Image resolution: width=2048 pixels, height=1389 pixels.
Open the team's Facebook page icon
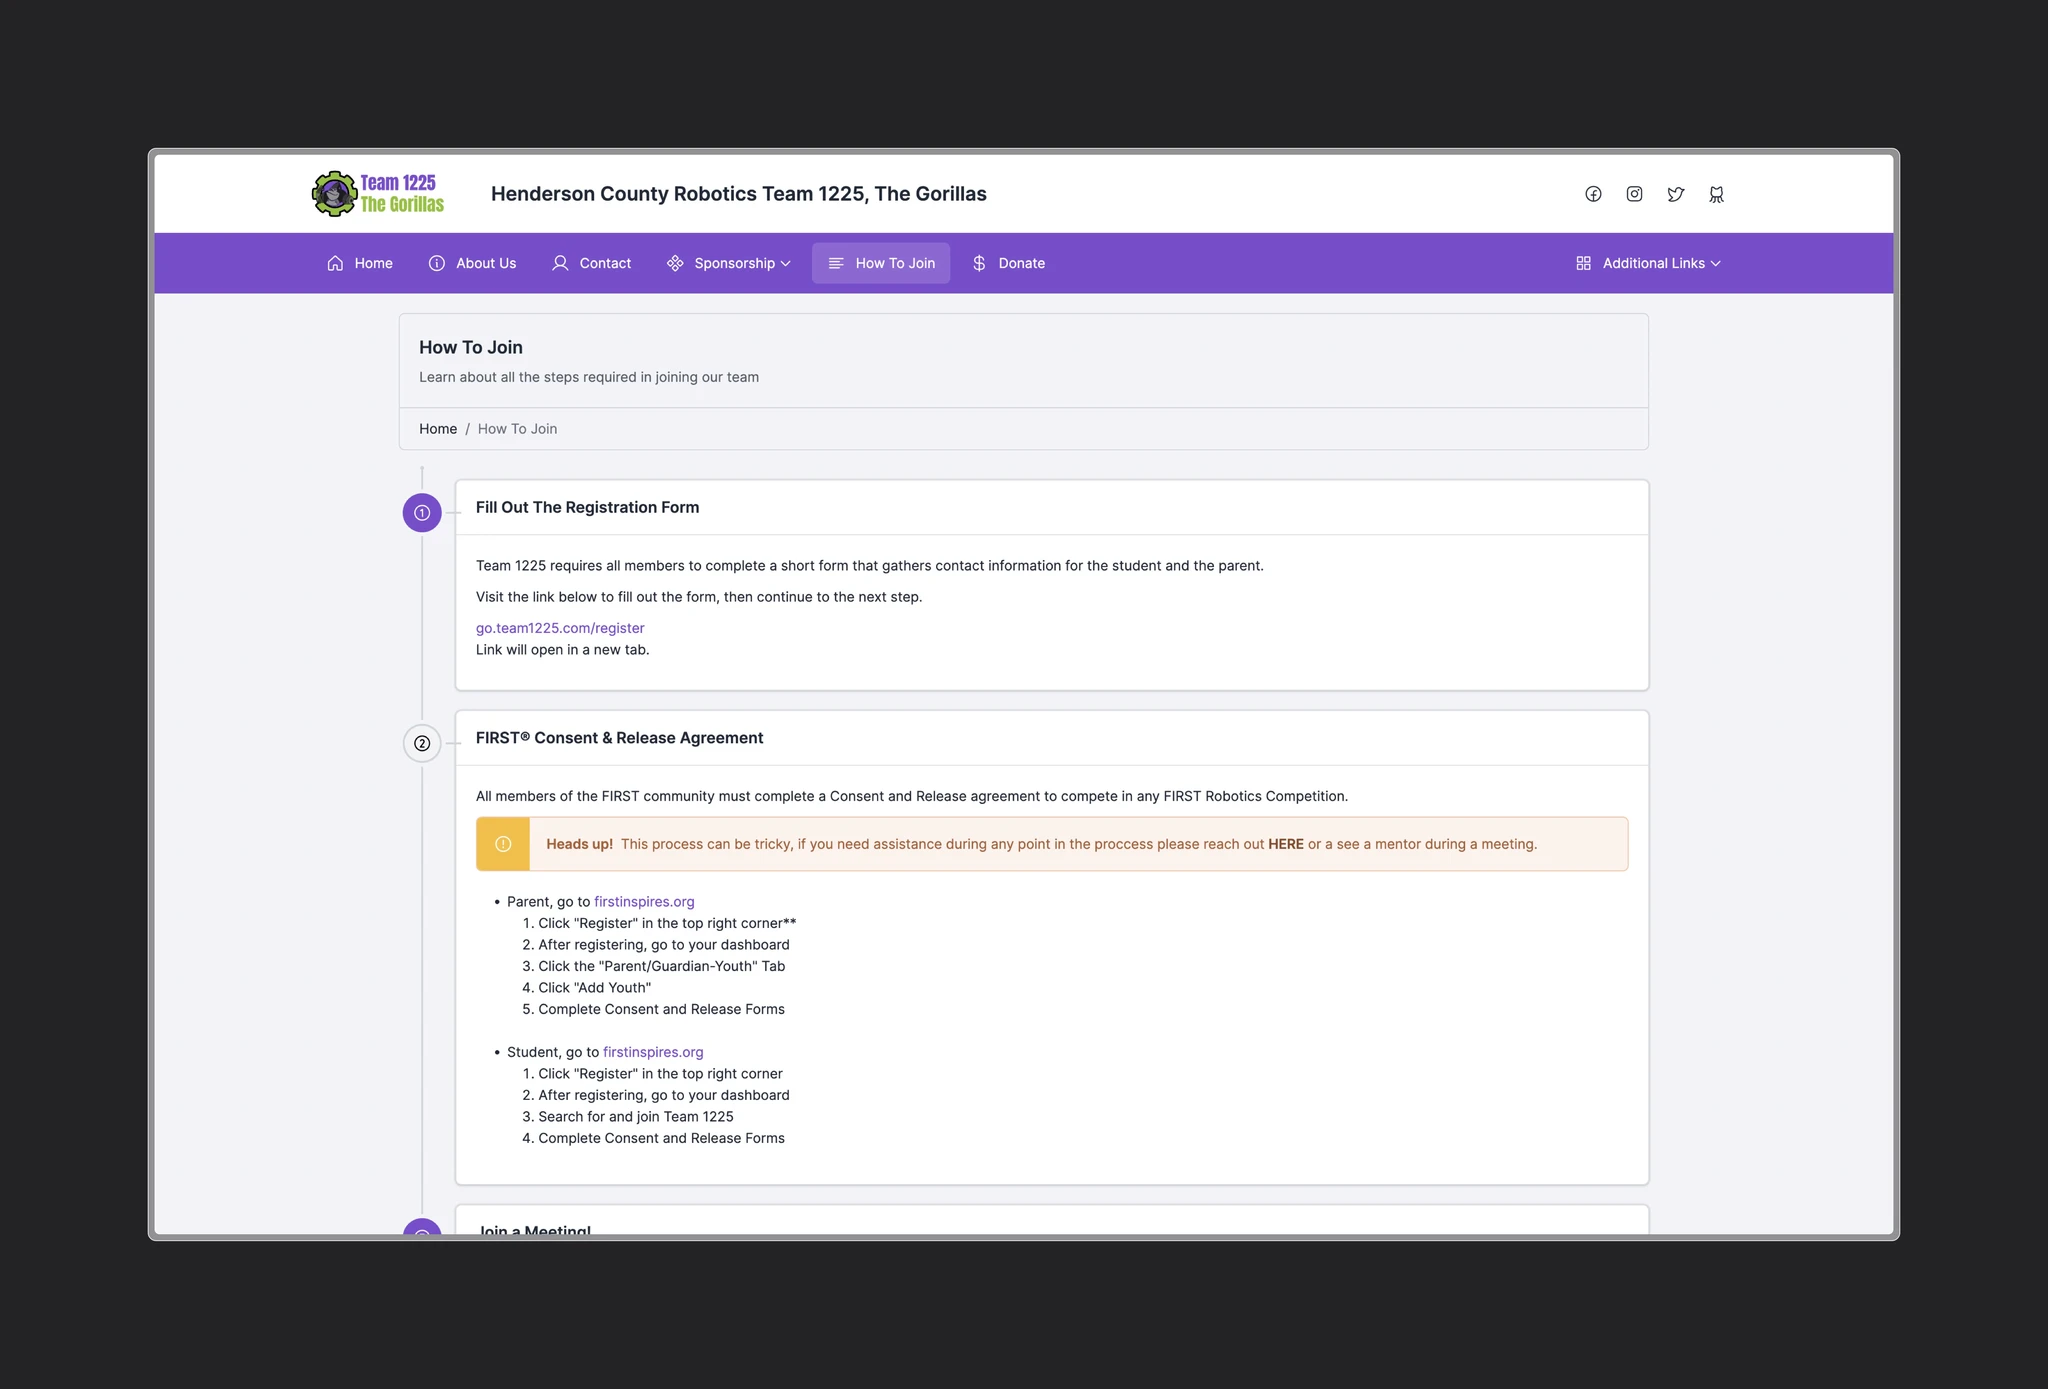point(1593,194)
